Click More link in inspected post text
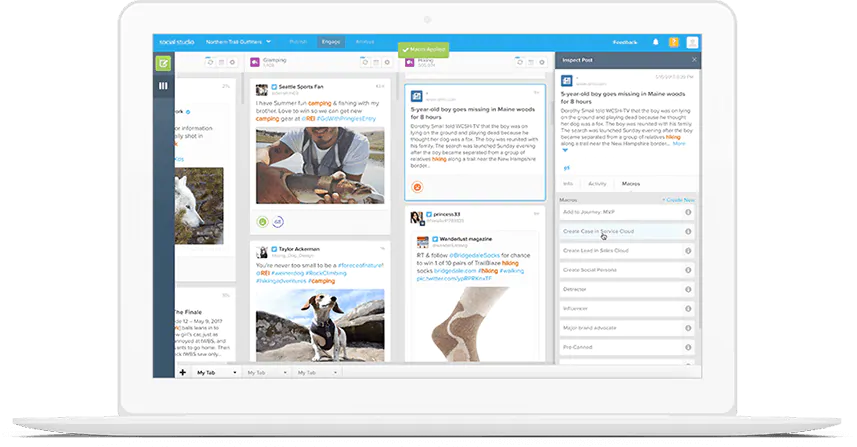This screenshot has width=857, height=447. click(679, 144)
